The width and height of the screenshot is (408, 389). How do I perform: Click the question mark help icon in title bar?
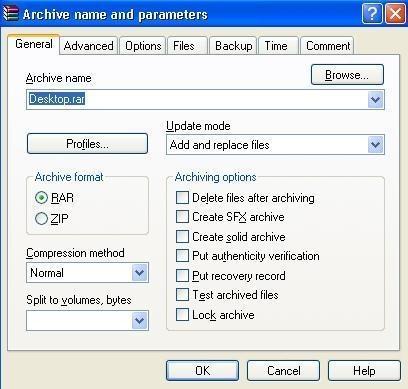(372, 14)
